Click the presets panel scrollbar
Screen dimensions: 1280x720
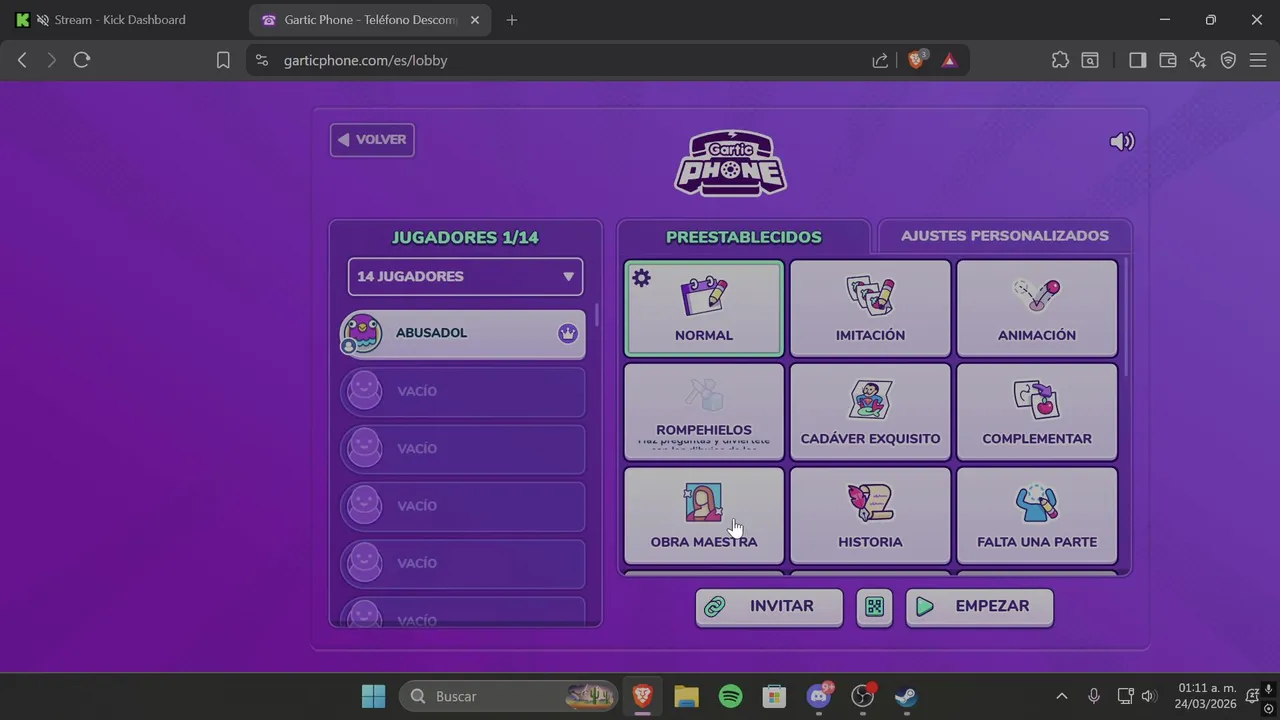pyautogui.click(x=1126, y=316)
